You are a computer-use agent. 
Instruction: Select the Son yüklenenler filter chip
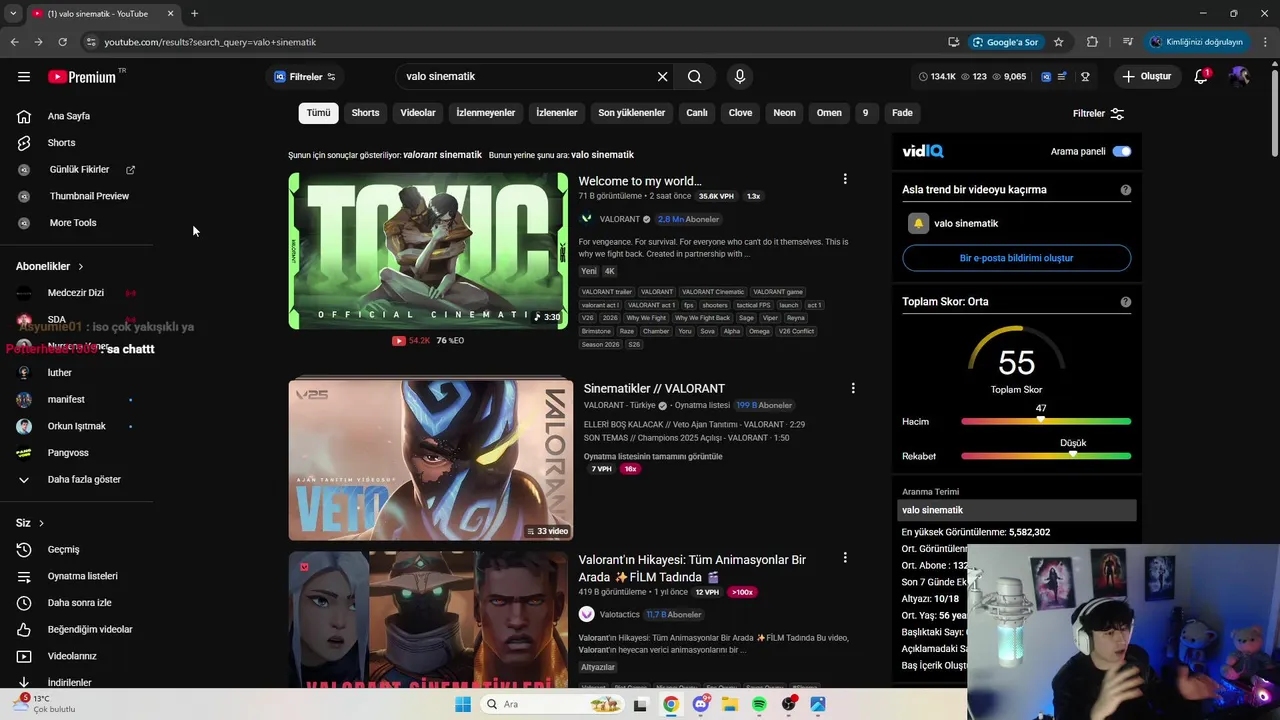[x=631, y=113]
